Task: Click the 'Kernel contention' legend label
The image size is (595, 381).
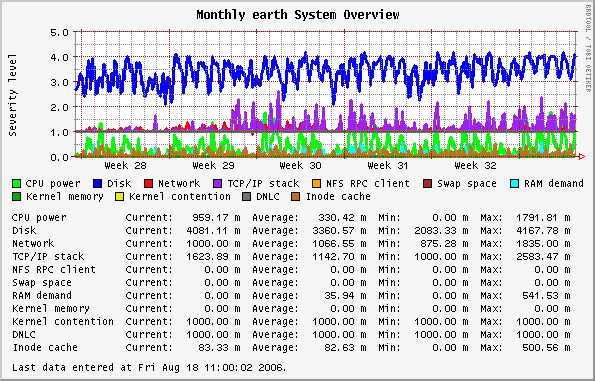Action: click(180, 197)
